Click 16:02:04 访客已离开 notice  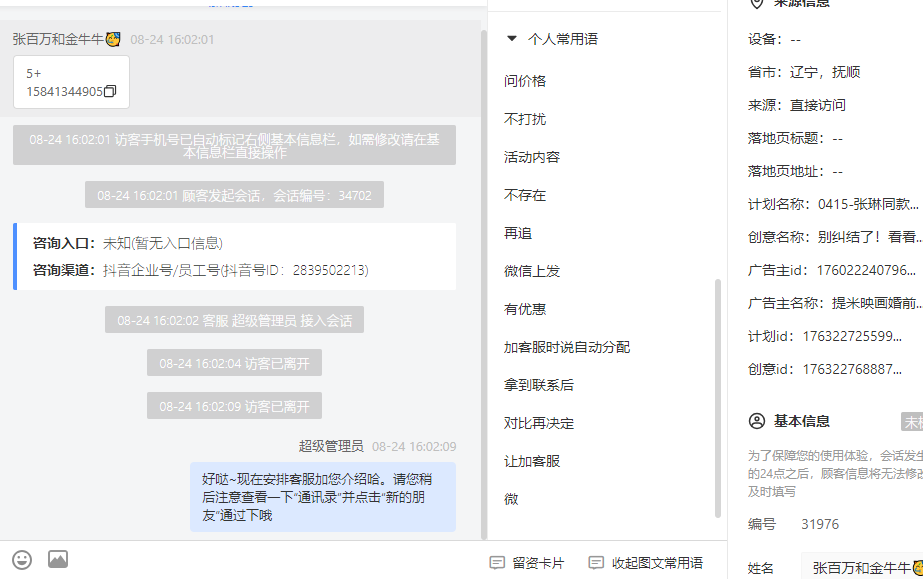234,364
